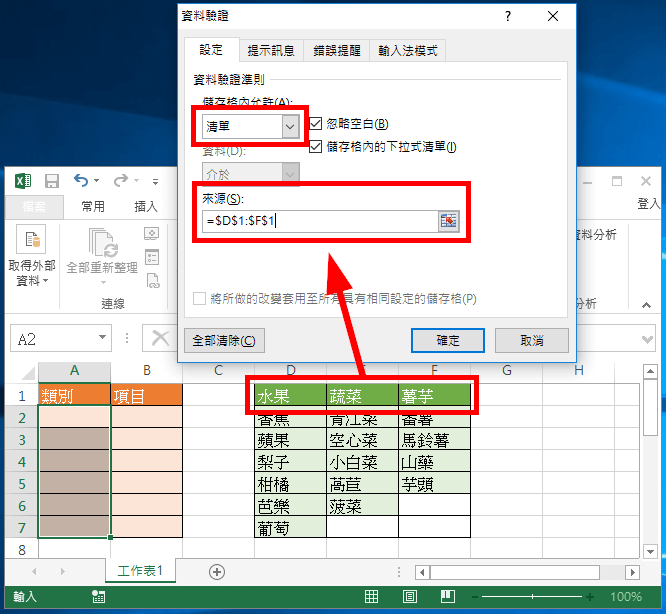Image resolution: width=666 pixels, height=614 pixels.
Task: Select Normal view icon in status bar
Action: pos(371,597)
